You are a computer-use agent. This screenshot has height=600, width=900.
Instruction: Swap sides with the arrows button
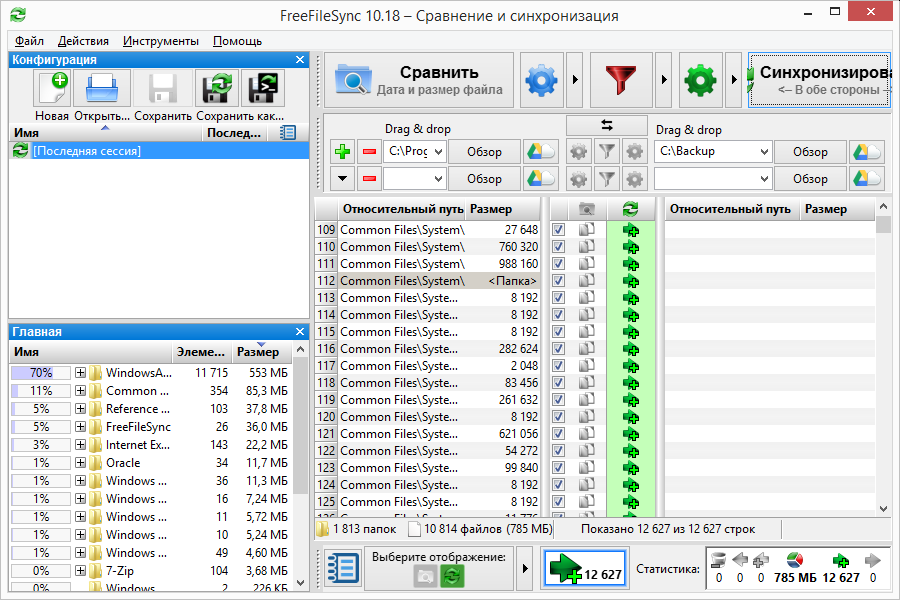(x=607, y=125)
